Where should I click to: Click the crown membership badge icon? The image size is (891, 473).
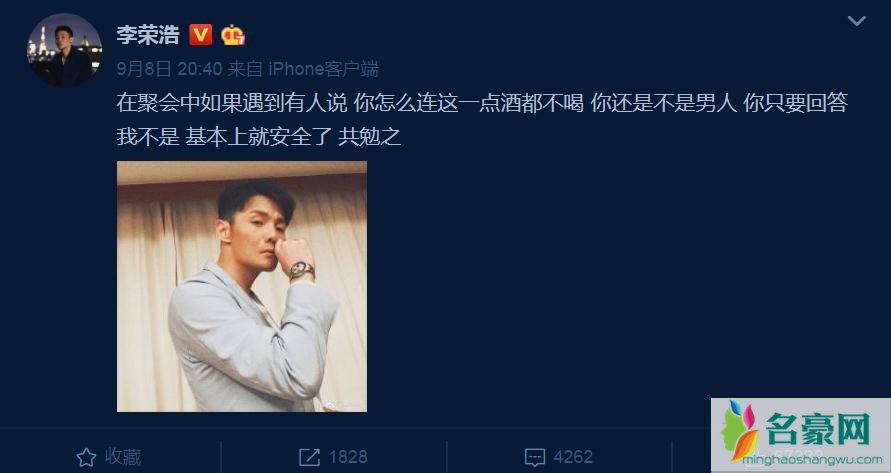[232, 35]
